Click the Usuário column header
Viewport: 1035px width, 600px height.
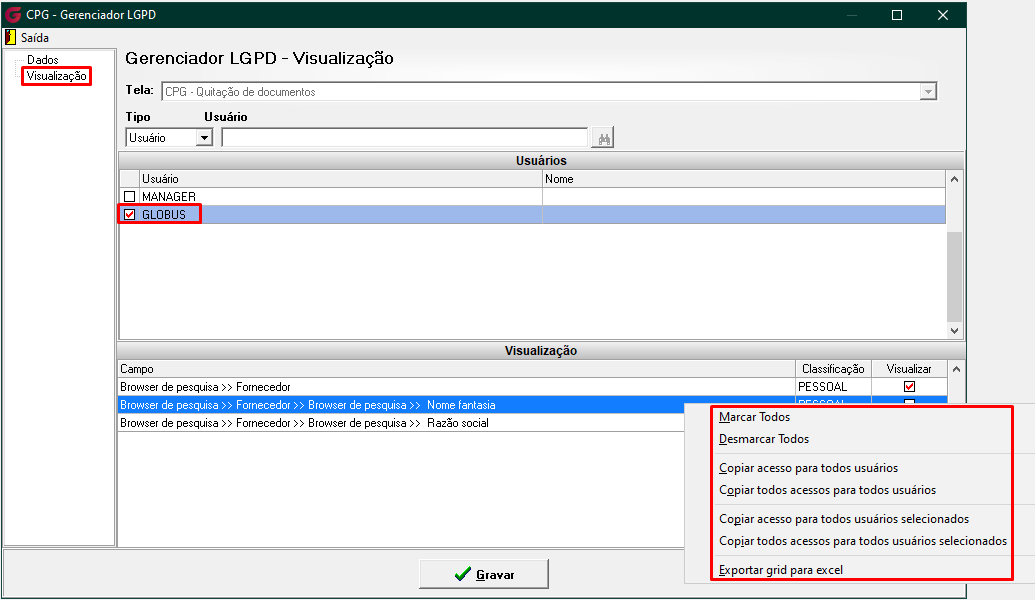coord(341,179)
